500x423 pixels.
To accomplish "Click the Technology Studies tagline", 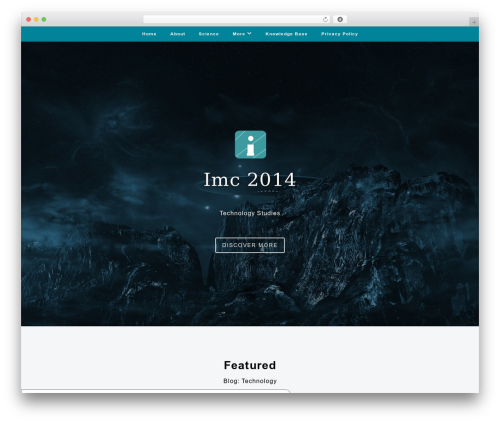I will pos(250,213).
